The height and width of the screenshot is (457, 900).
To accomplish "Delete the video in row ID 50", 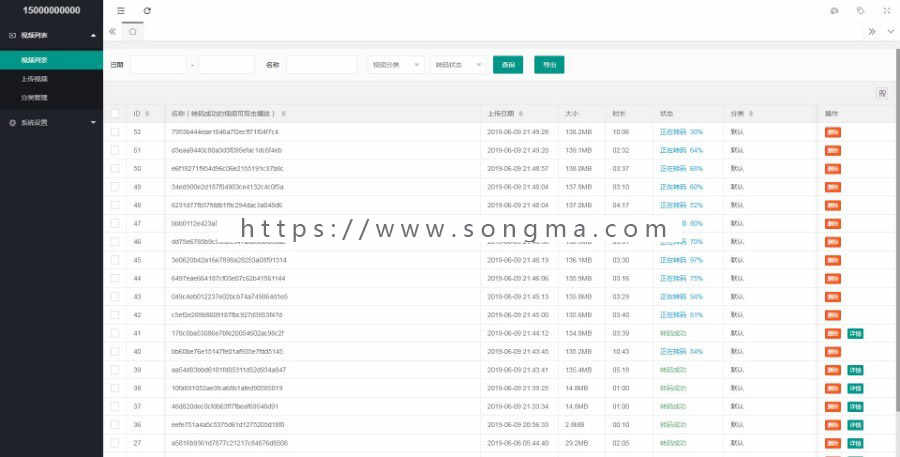I will point(833,169).
